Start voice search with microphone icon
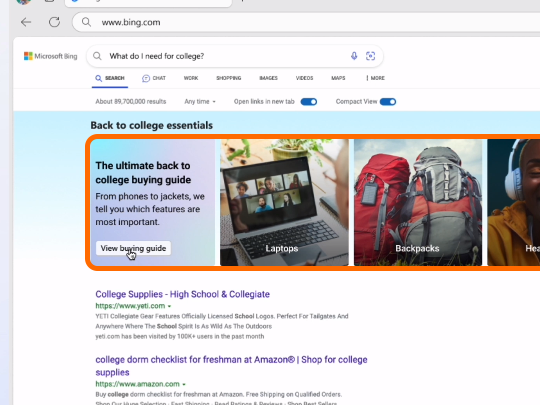 tap(354, 56)
